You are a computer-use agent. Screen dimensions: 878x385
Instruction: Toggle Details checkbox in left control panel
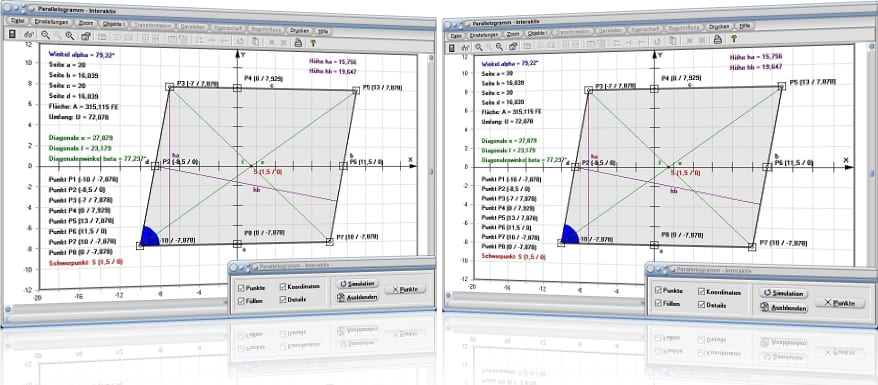(283, 299)
